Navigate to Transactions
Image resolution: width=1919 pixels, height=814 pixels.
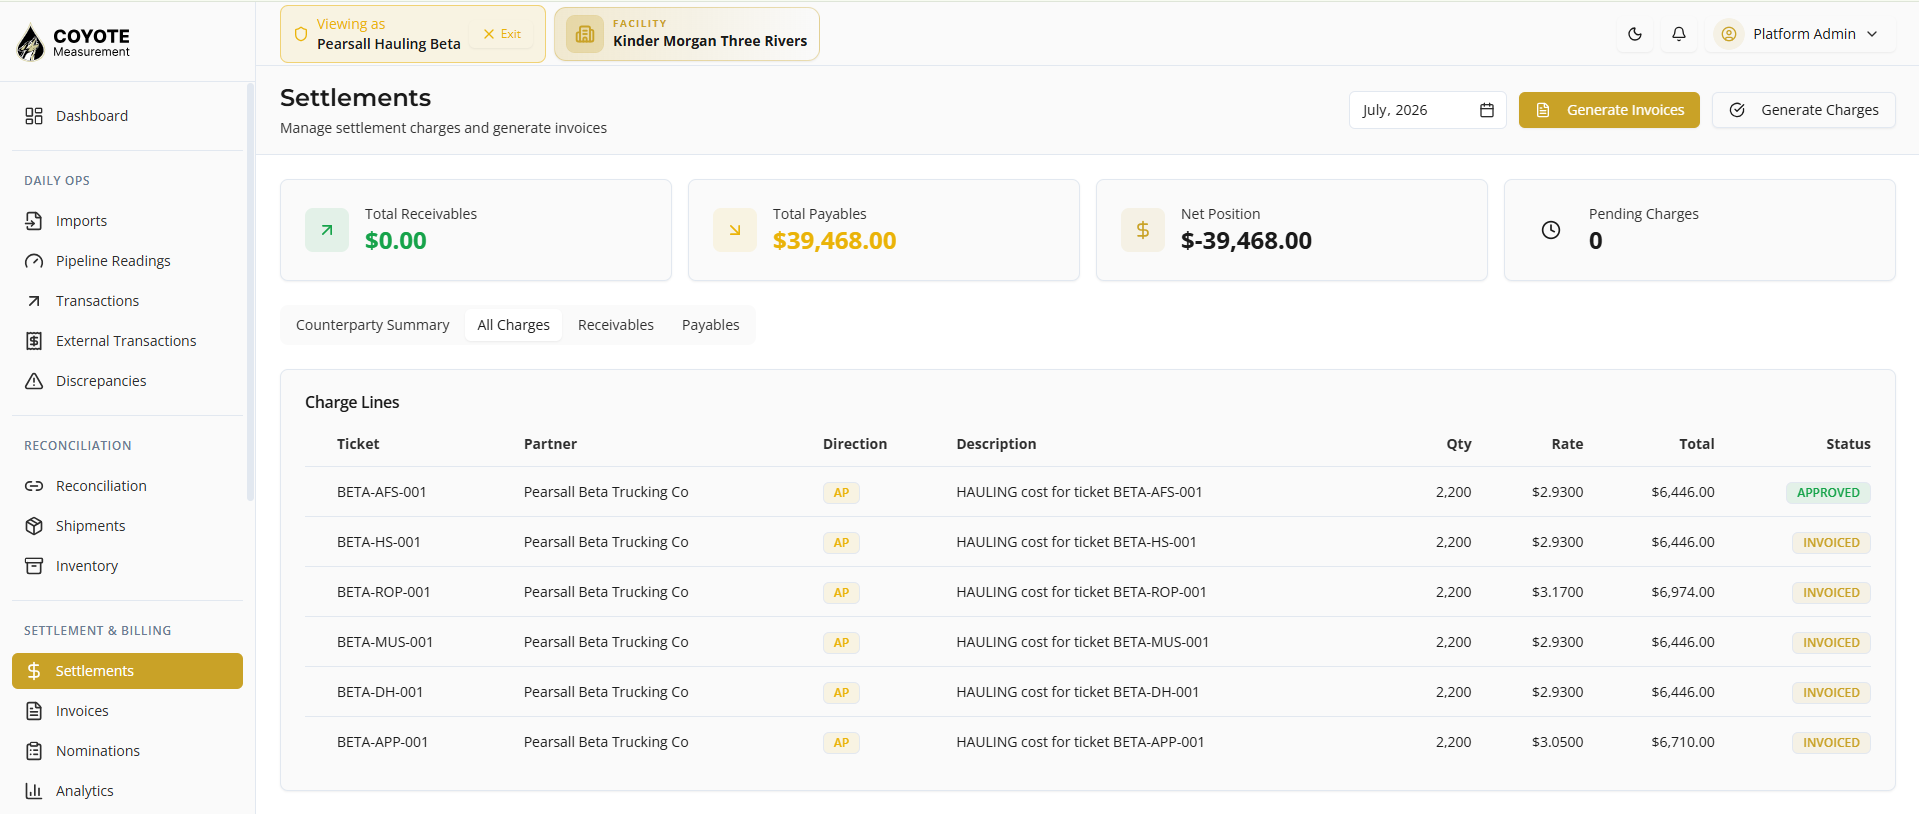pyautogui.click(x=127, y=301)
